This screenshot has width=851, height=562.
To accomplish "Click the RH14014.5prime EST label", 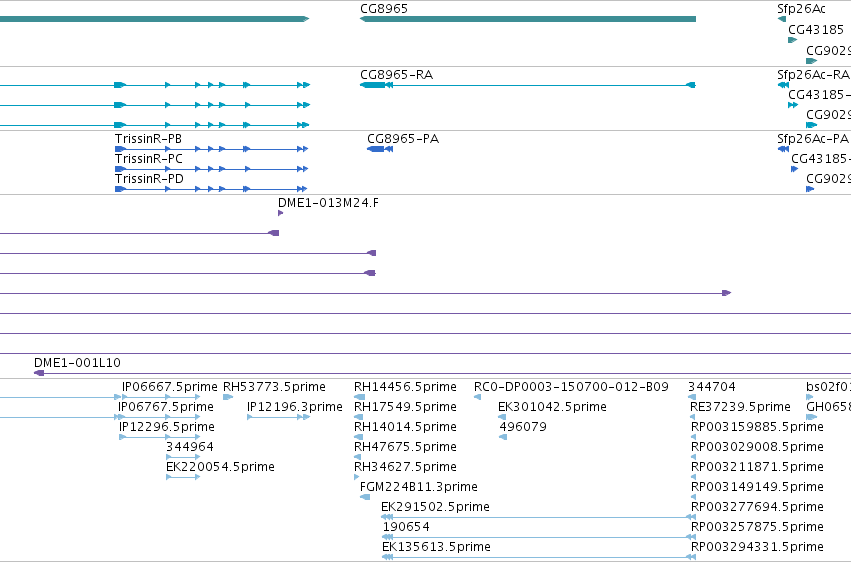I will (405, 427).
